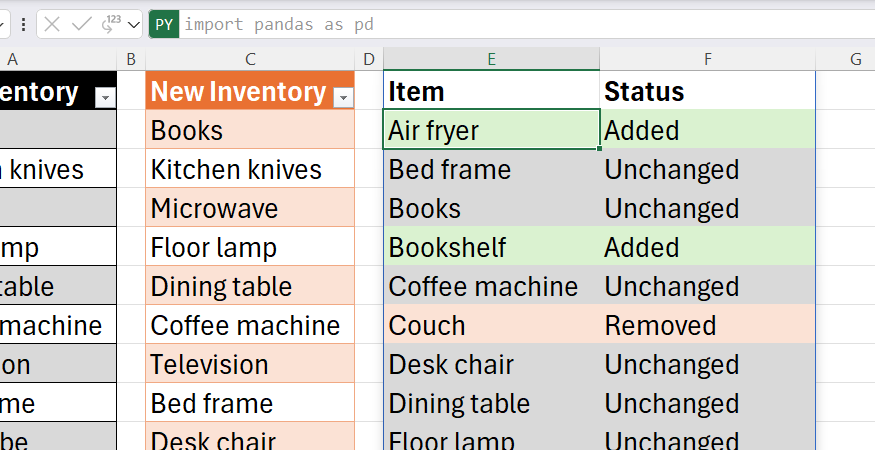The image size is (875, 450).
Task: Select Desk chair in Item column
Action: [492, 364]
